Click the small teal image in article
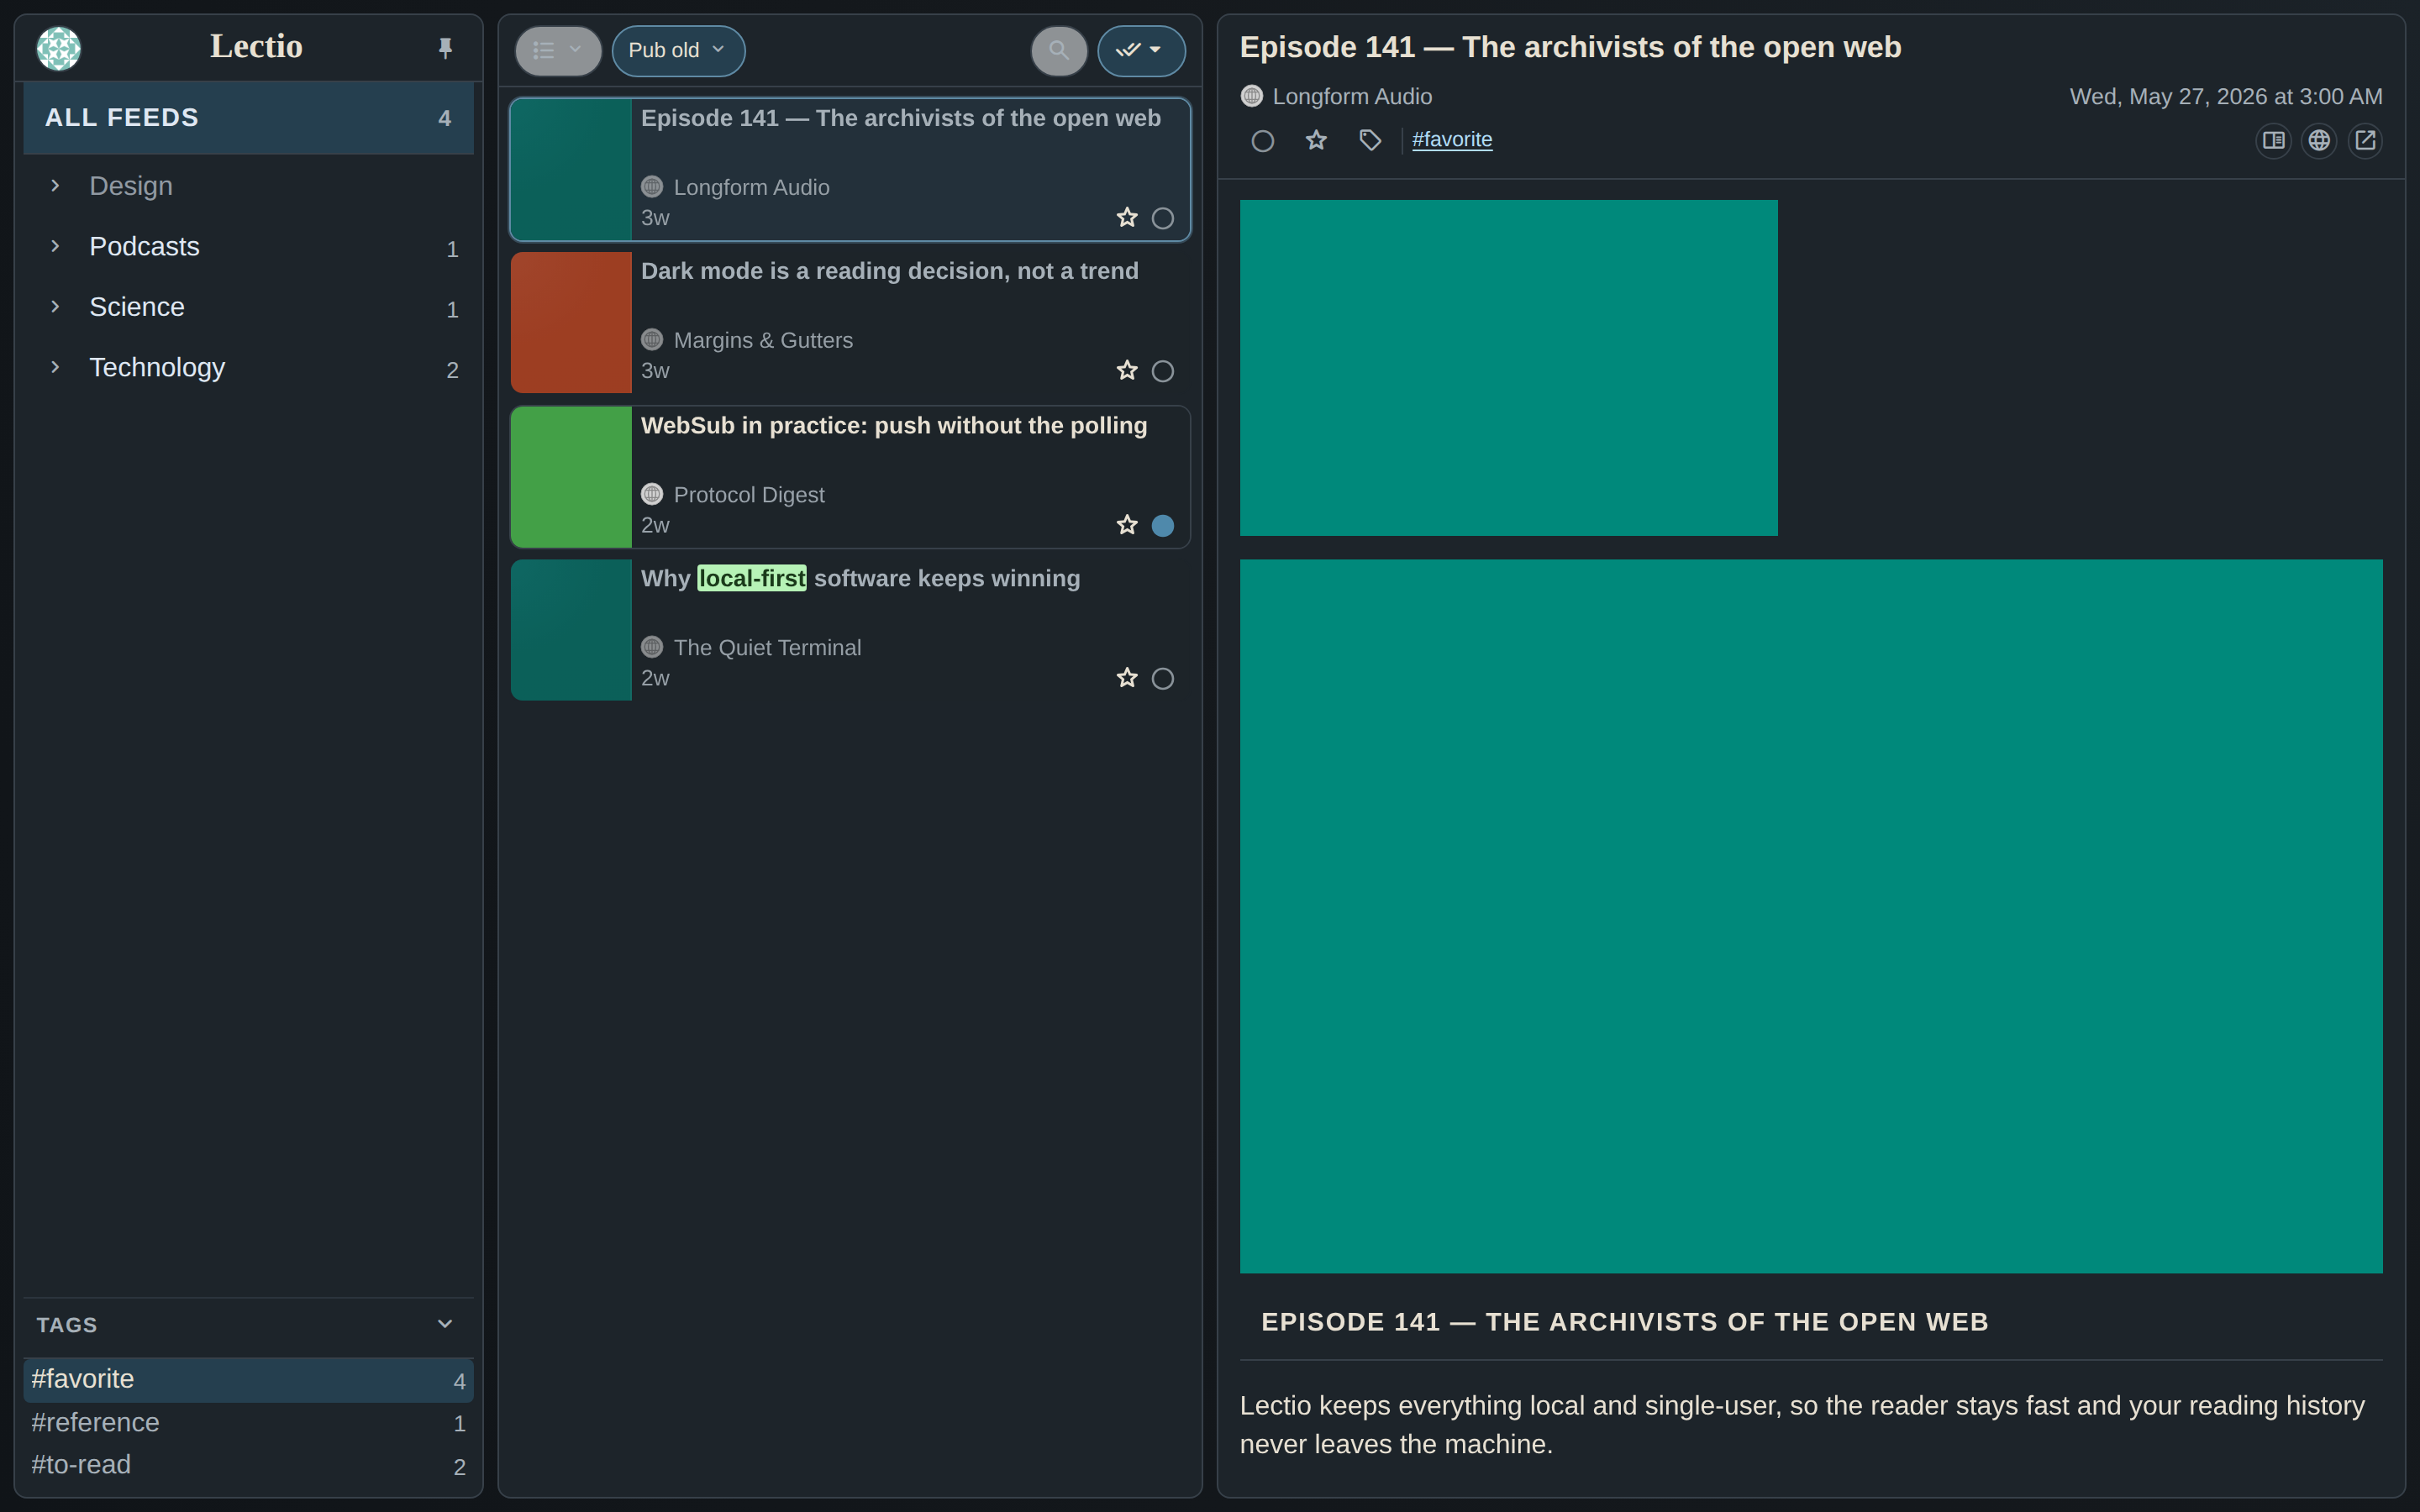 pos(1508,368)
